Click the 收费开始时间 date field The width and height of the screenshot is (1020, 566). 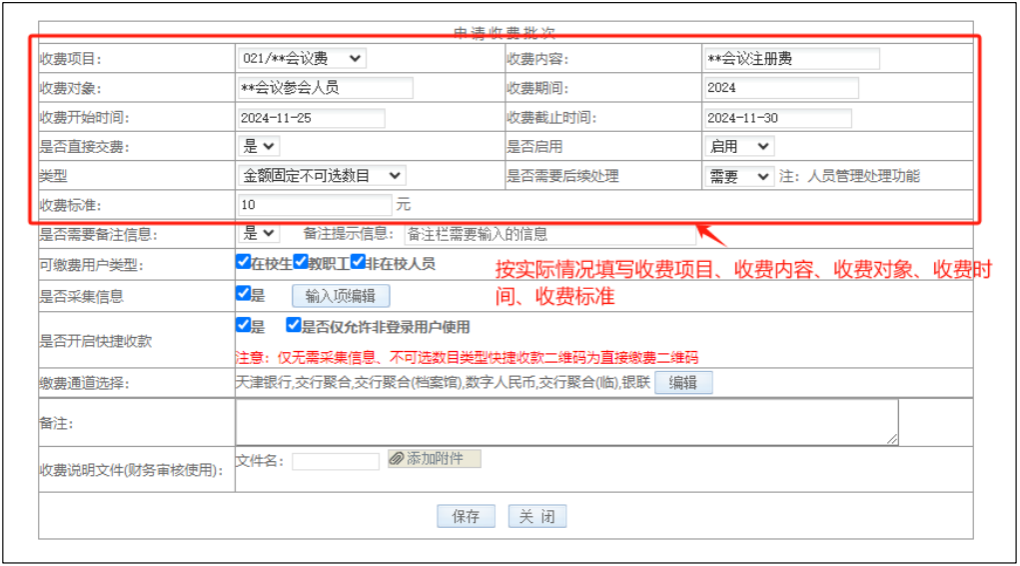pyautogui.click(x=310, y=118)
